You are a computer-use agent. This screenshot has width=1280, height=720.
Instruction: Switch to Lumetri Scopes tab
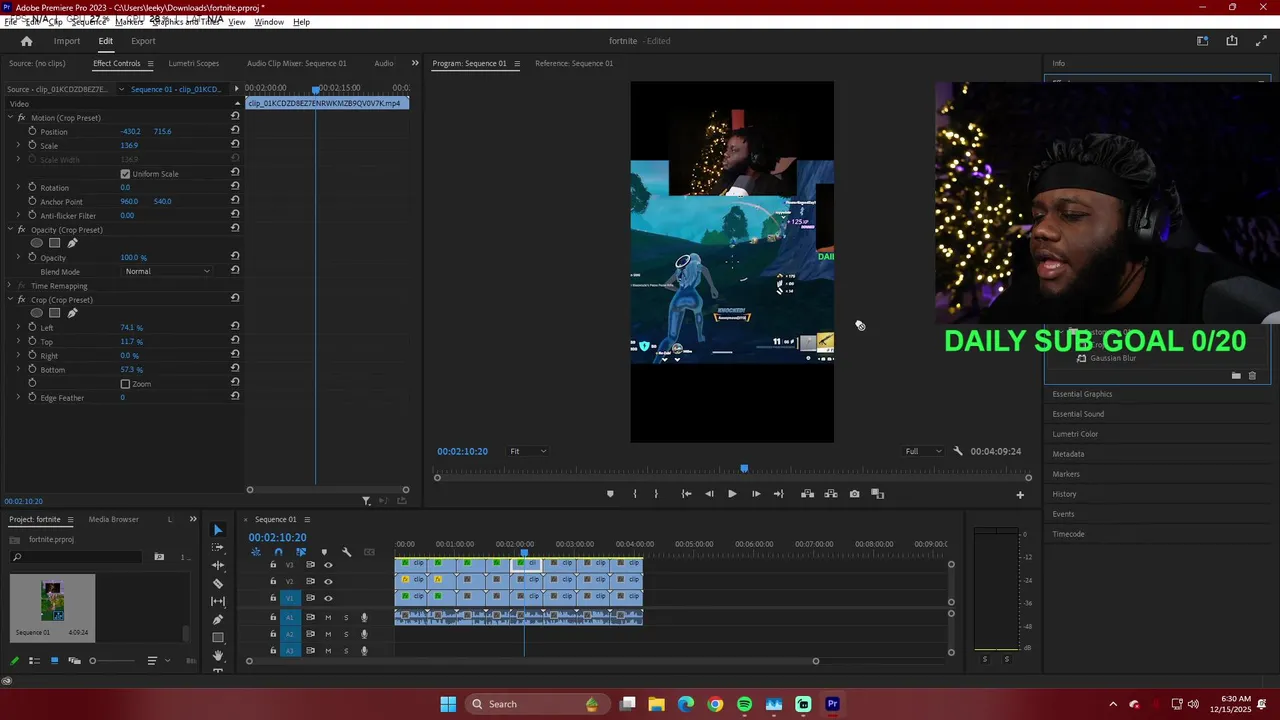pos(193,63)
